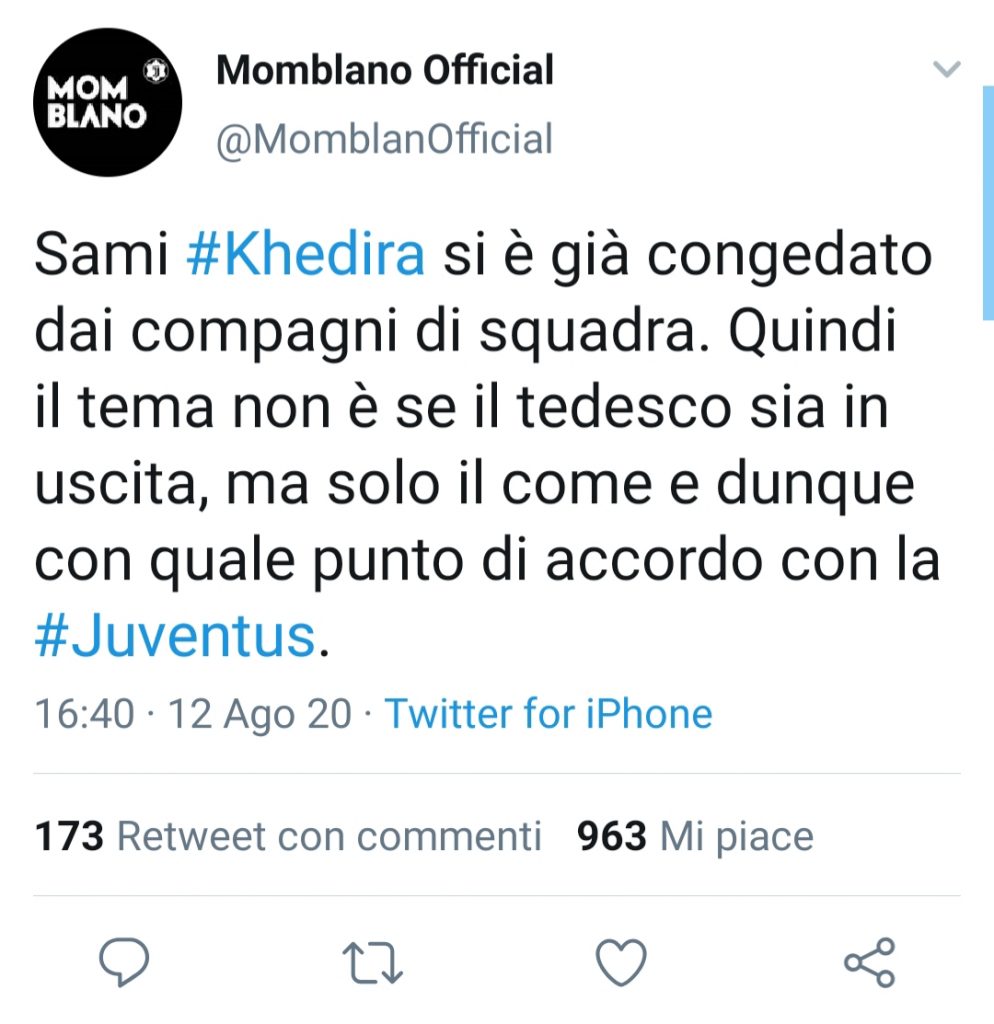Click the Twitter for iPhone source link
The height and width of the screenshot is (1024, 994).
click(x=549, y=714)
